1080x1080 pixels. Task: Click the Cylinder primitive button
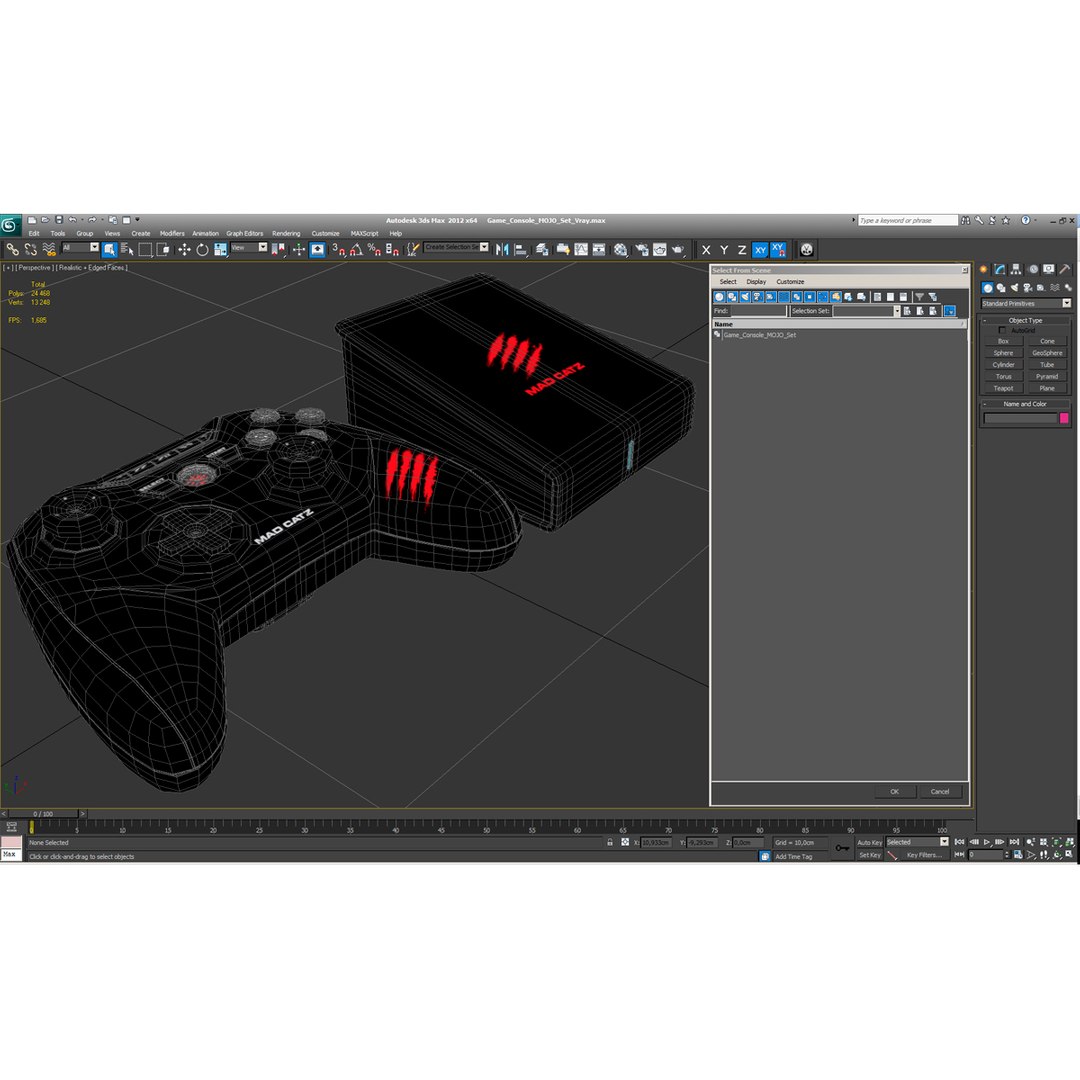pyautogui.click(x=1003, y=365)
